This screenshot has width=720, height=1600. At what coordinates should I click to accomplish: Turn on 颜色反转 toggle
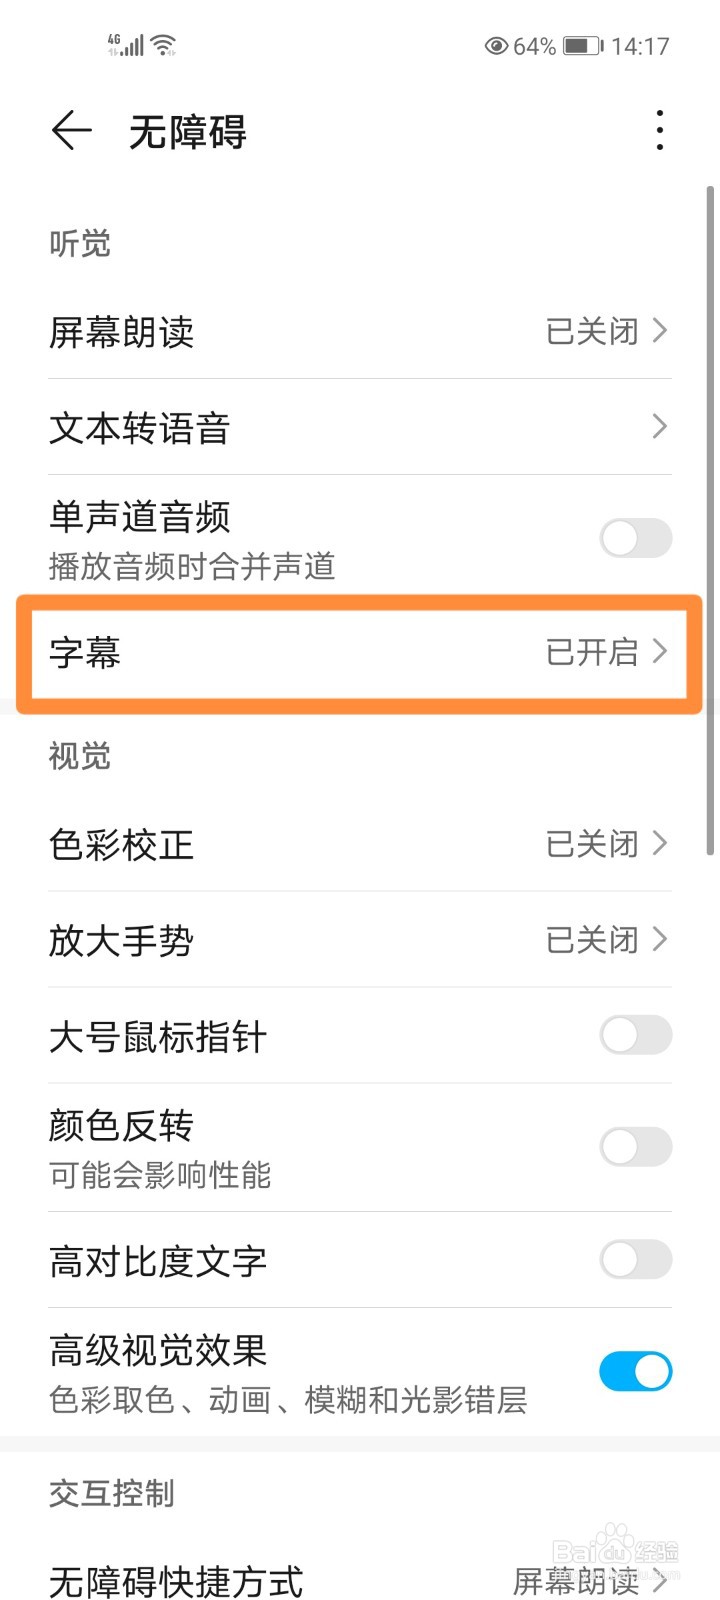(x=635, y=1147)
